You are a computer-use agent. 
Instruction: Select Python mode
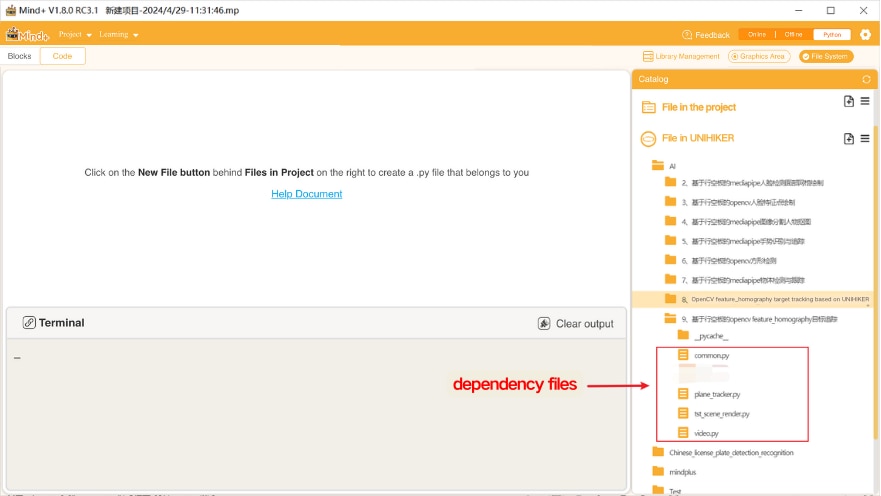click(832, 34)
